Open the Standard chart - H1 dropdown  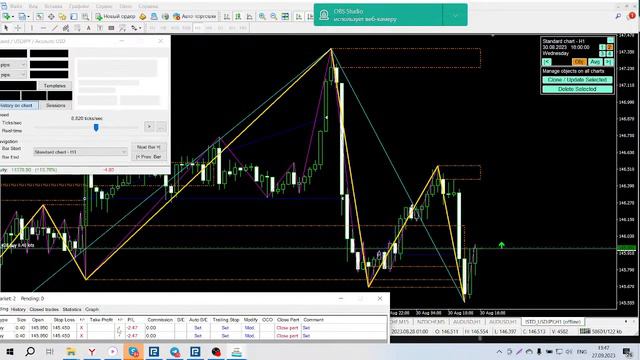(80, 152)
